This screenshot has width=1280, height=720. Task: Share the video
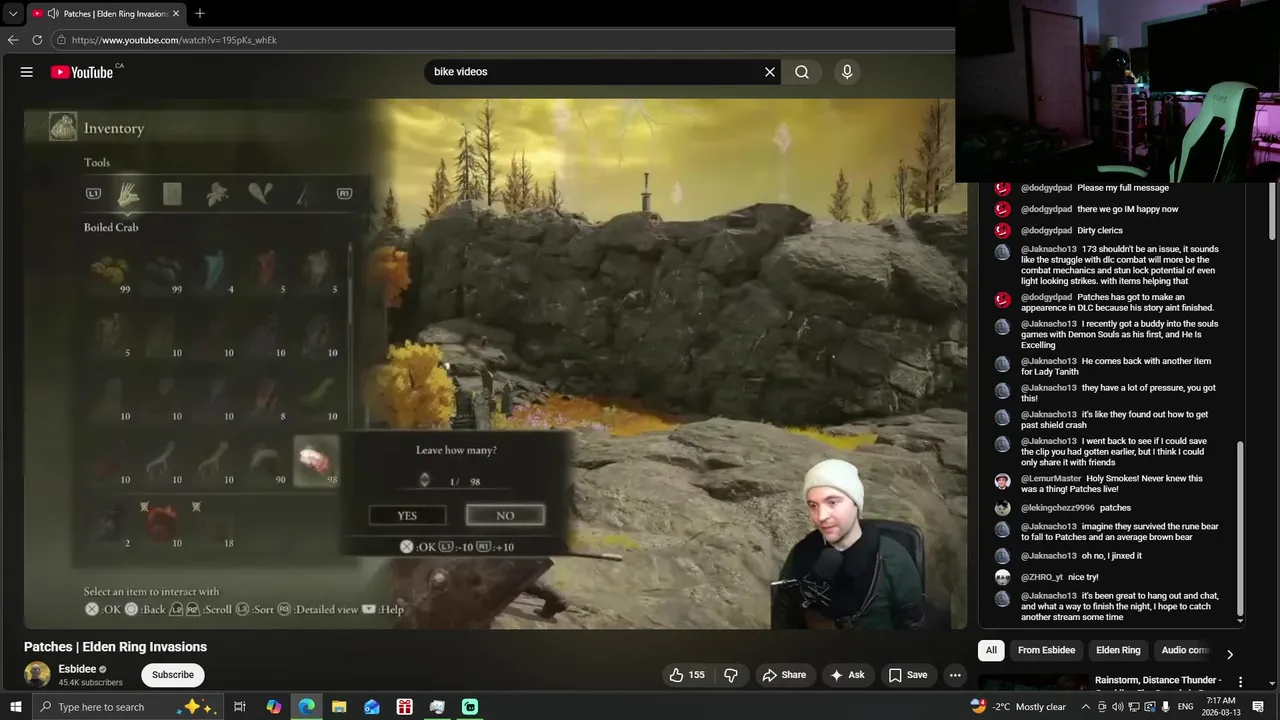click(x=784, y=675)
